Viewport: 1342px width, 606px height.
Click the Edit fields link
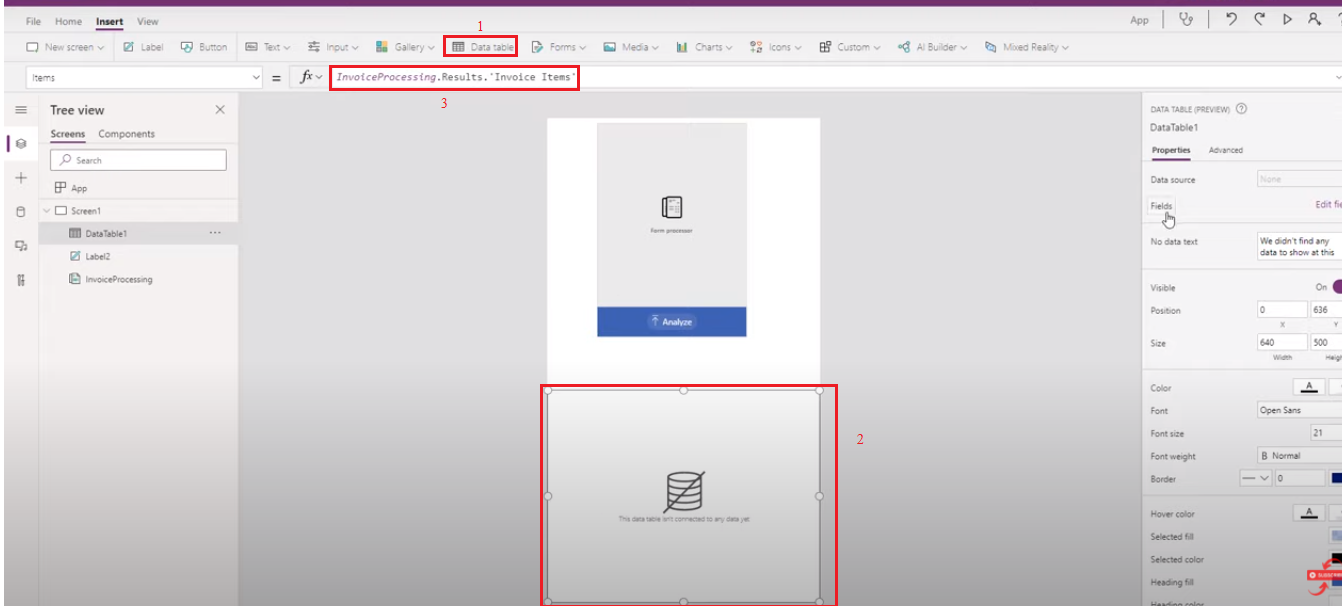(1328, 204)
